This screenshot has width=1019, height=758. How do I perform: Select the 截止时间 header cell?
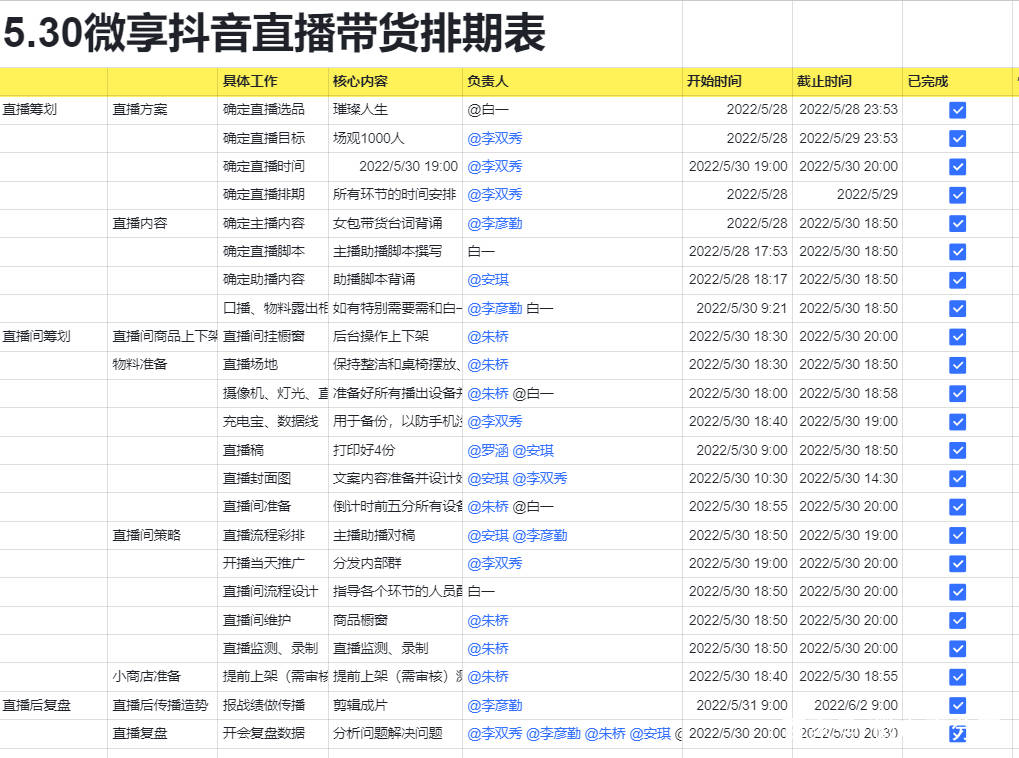(x=847, y=81)
